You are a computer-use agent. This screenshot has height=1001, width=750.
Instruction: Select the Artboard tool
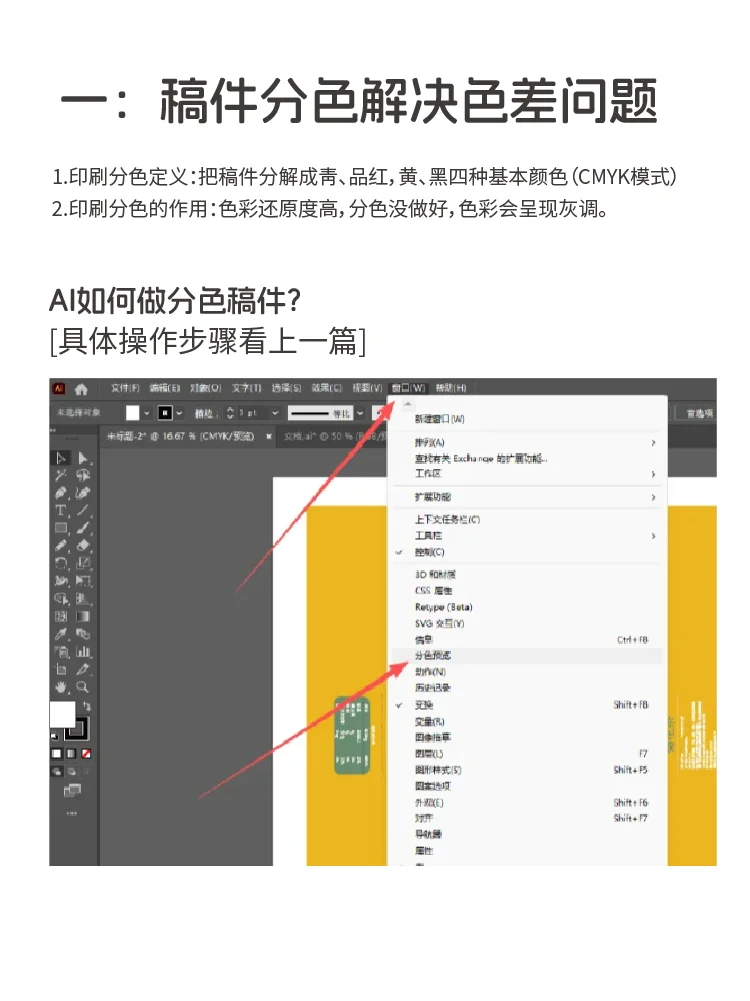point(61,670)
